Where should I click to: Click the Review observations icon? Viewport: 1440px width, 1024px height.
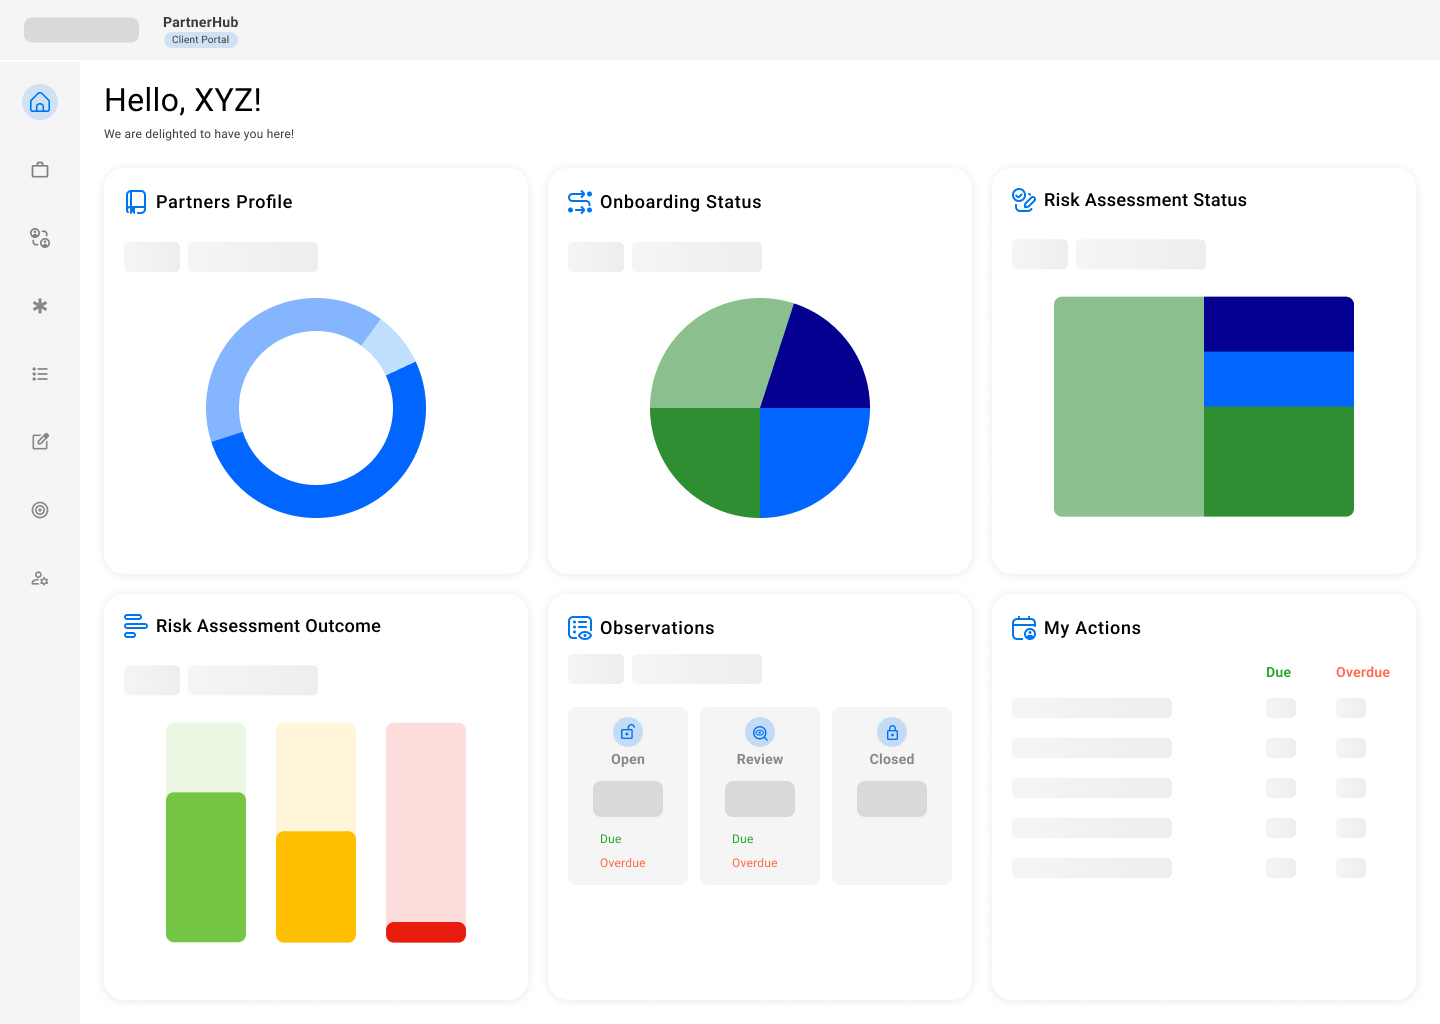pos(760,732)
